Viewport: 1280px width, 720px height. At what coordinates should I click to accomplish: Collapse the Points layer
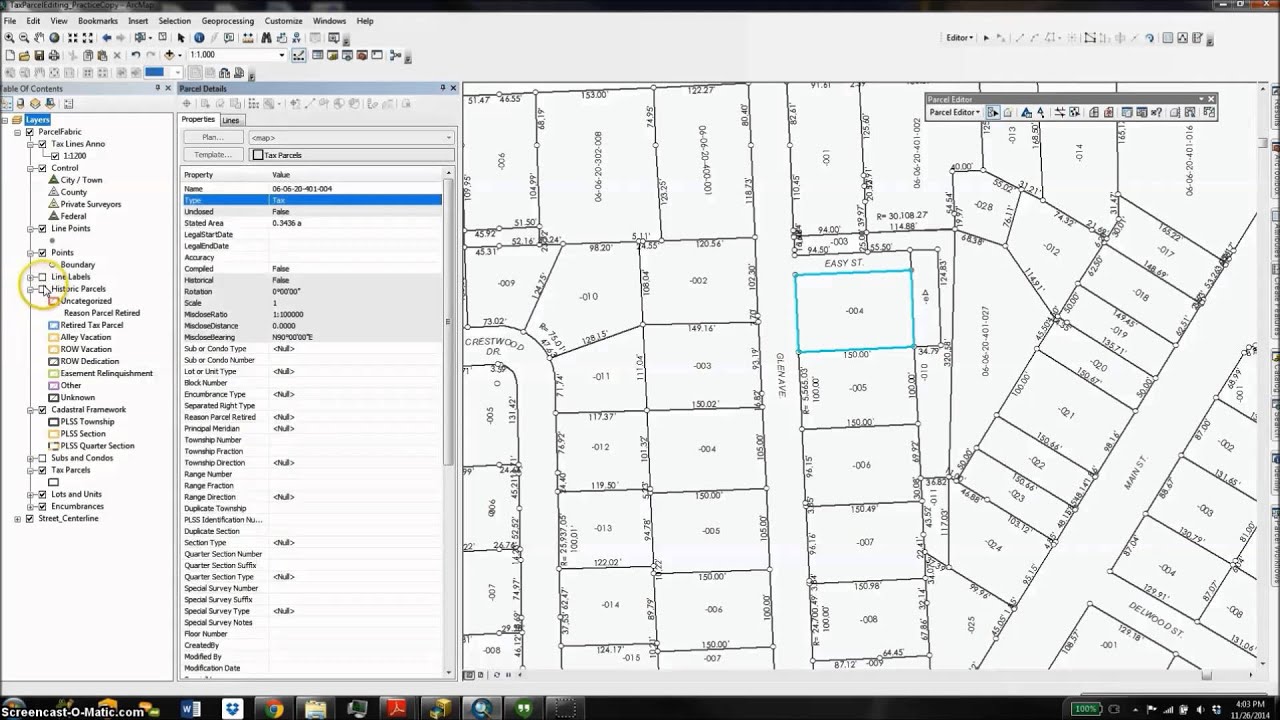[x=30, y=253]
